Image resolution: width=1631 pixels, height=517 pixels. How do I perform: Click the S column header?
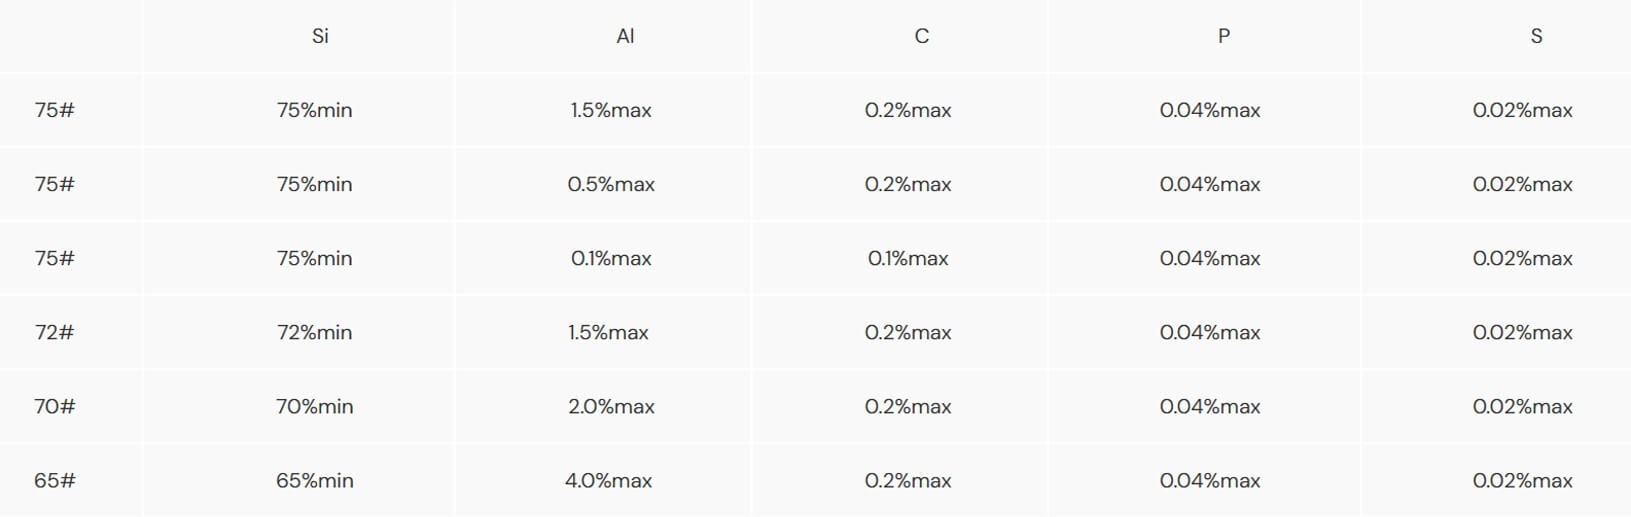click(x=1536, y=36)
